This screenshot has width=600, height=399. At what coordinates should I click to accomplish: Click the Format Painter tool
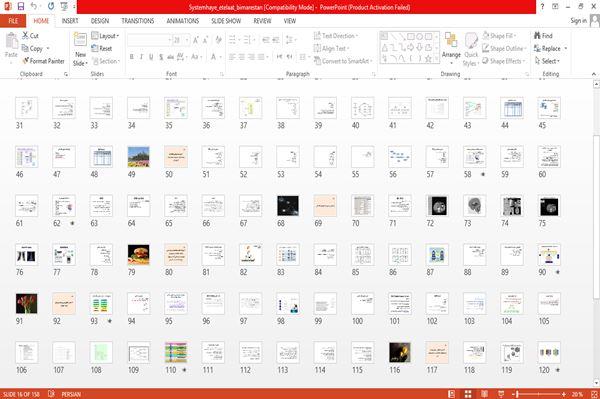[43, 61]
